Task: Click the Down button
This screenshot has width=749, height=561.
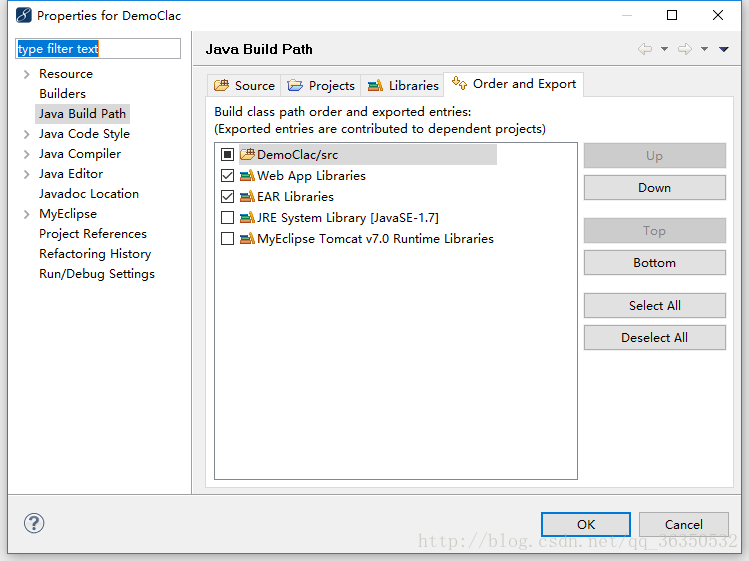Action: 654,188
